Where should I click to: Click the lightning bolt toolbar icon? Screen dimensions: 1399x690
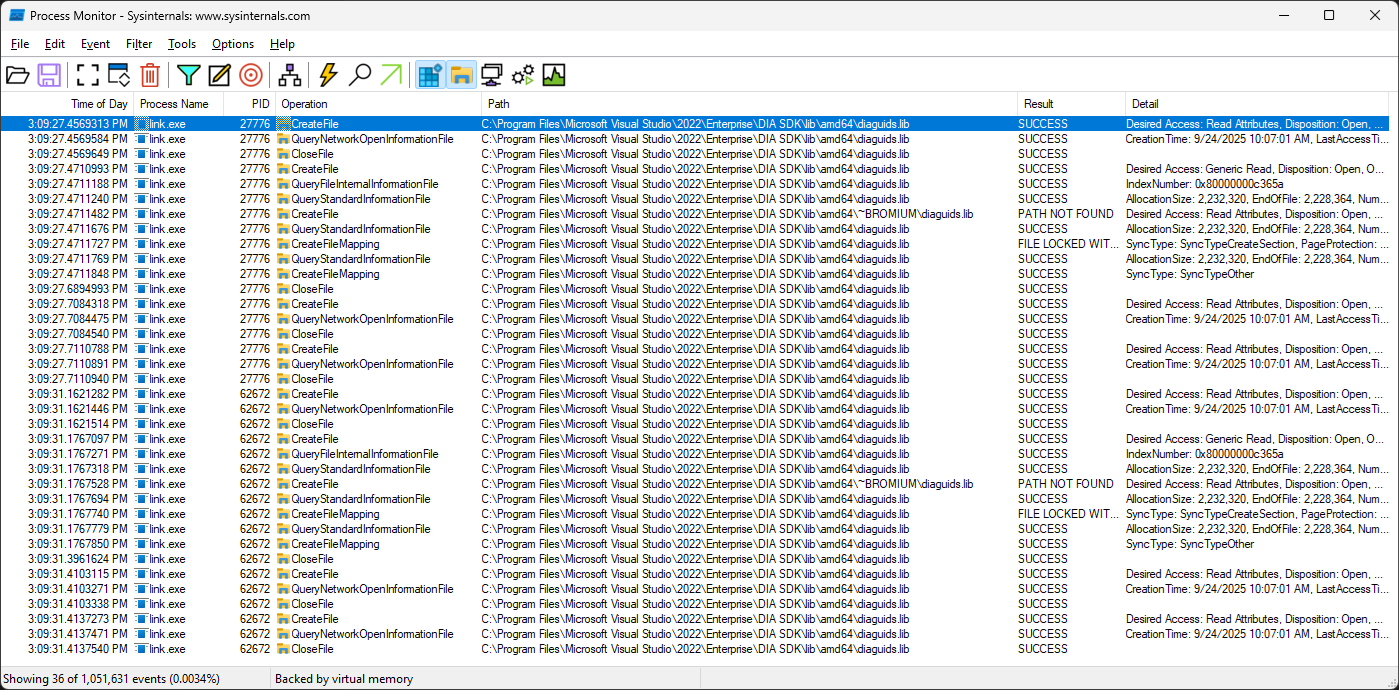[x=328, y=75]
